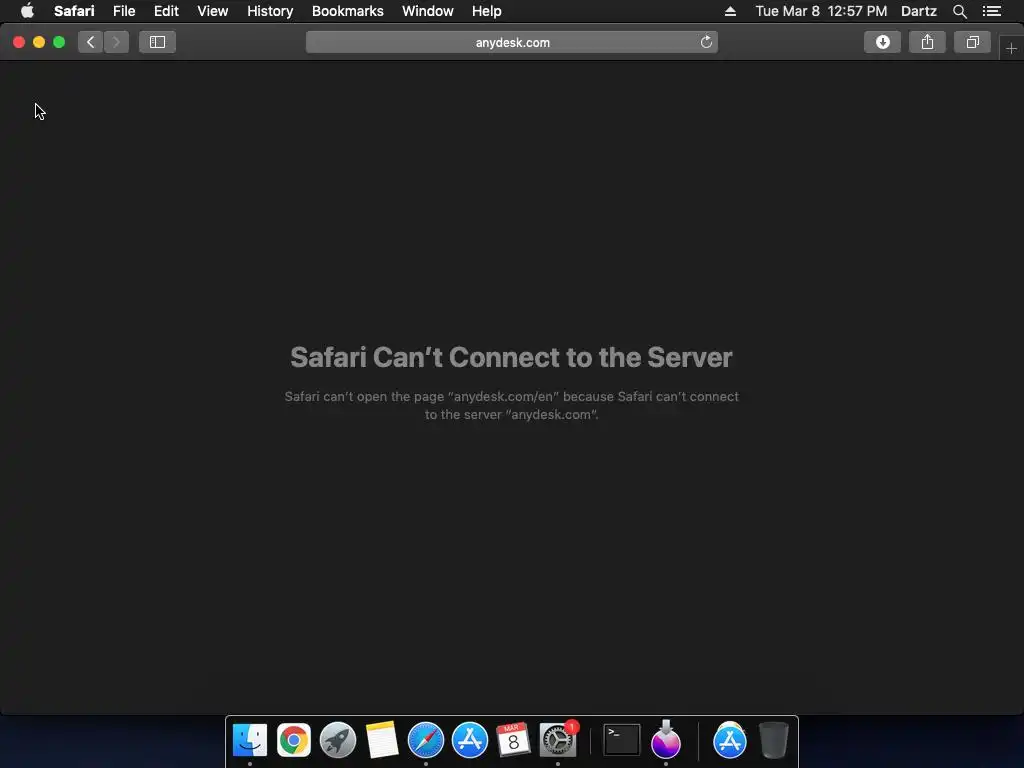Screen dimensions: 1024x768
Task: Open the Dartz user menu
Action: (918, 11)
